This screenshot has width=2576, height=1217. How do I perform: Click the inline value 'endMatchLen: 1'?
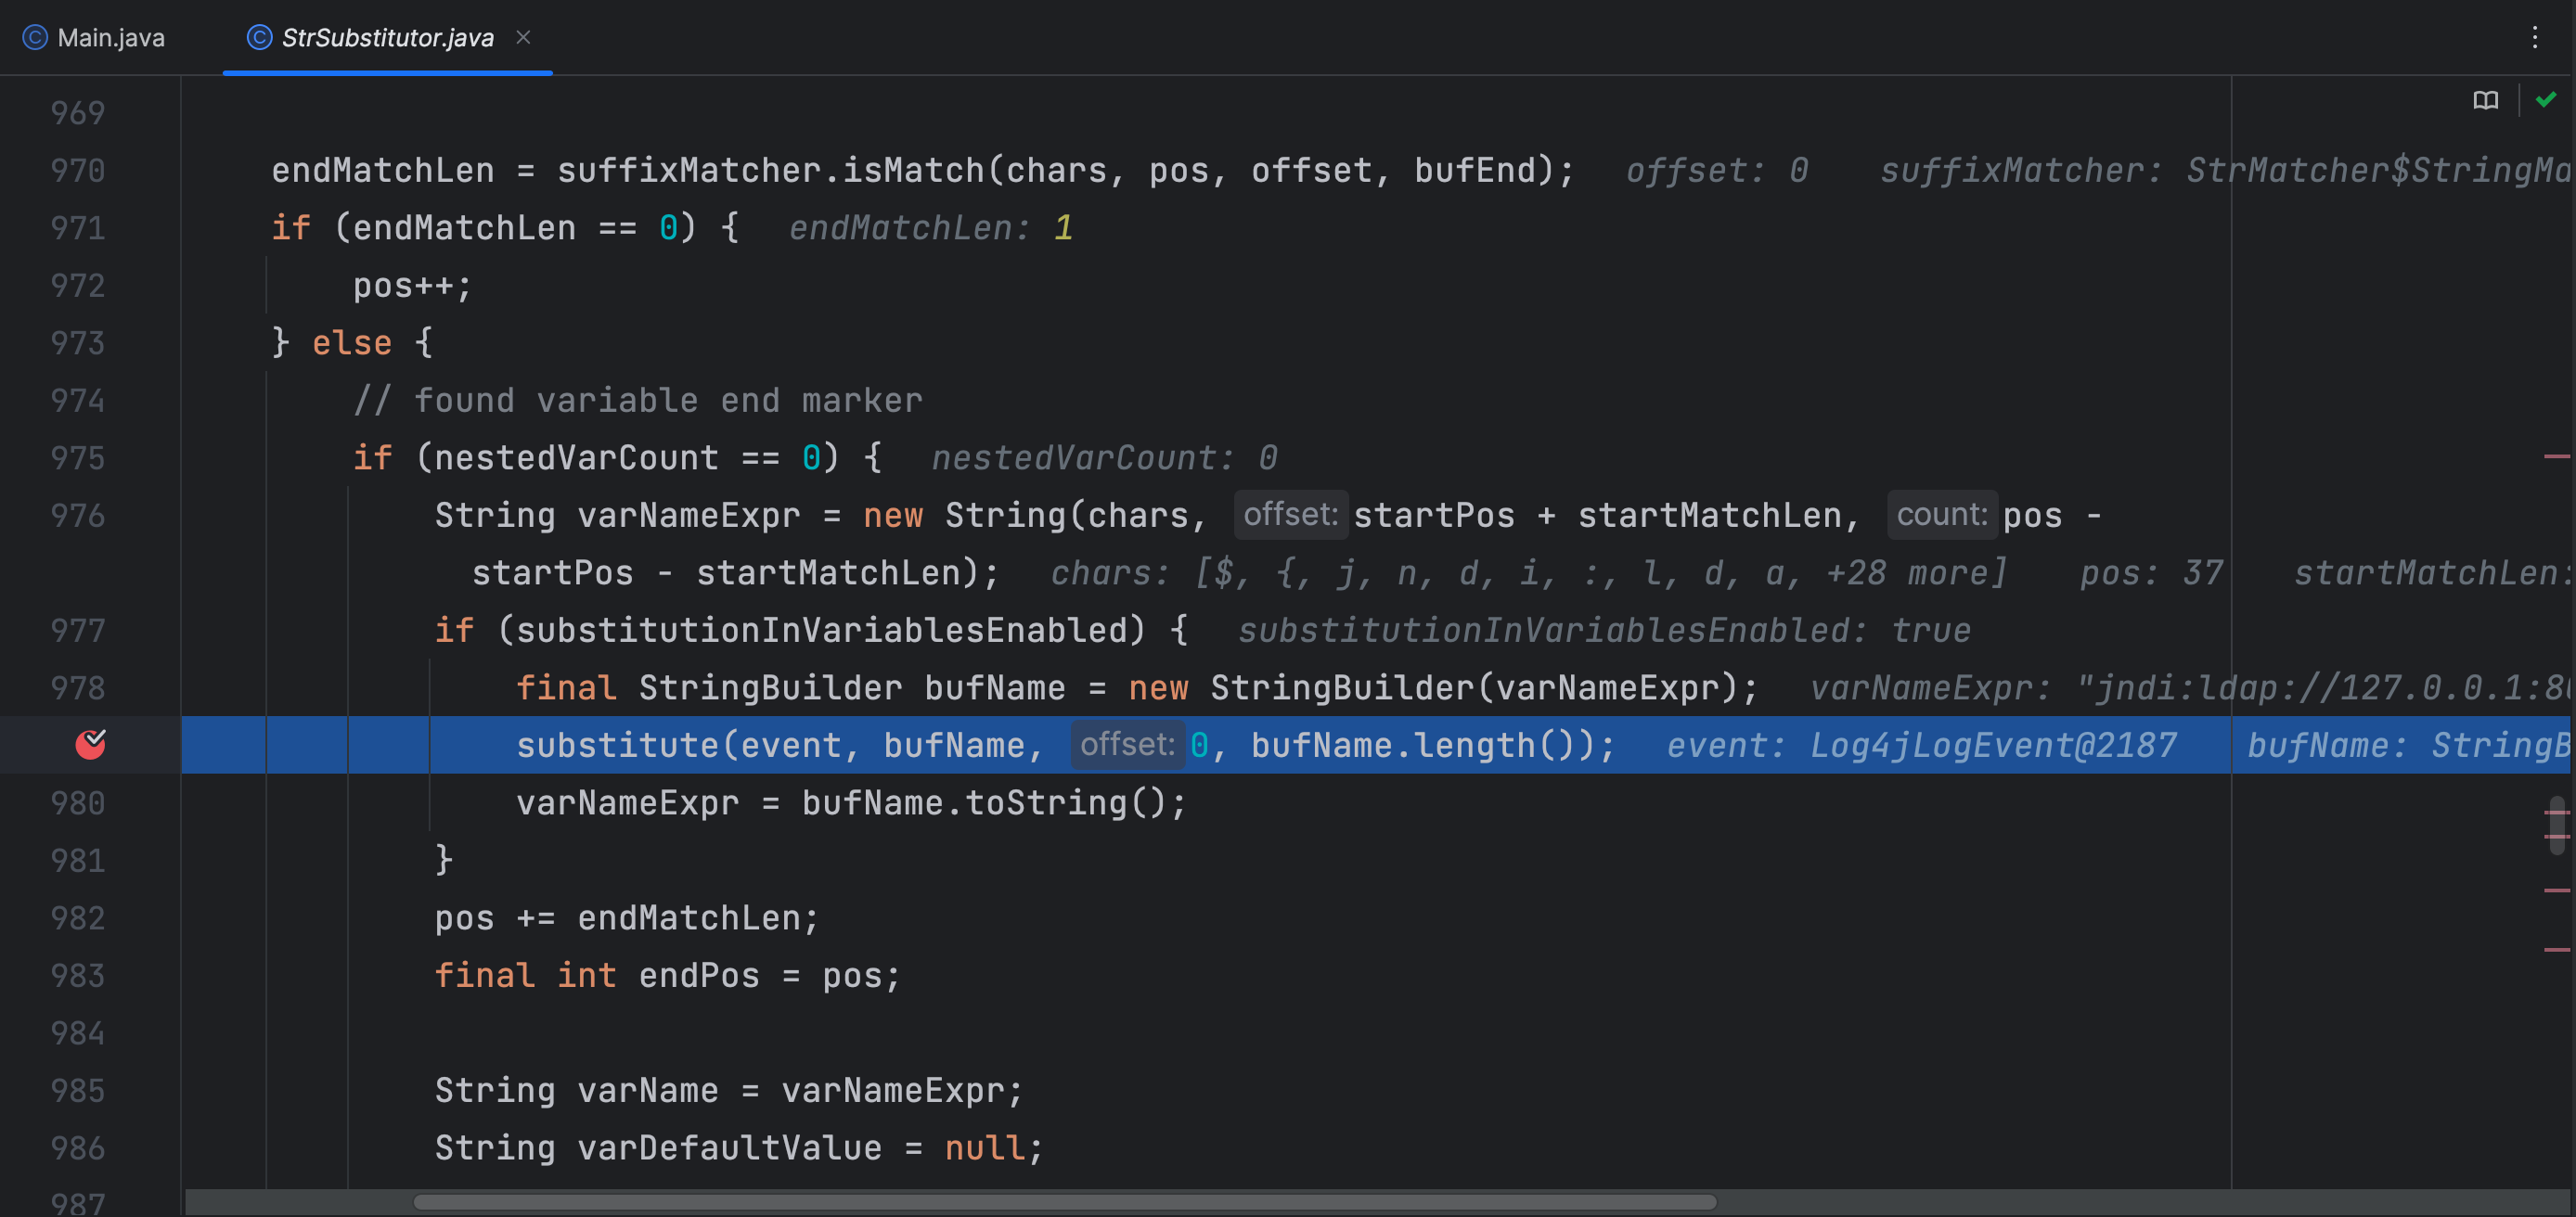tap(930, 227)
